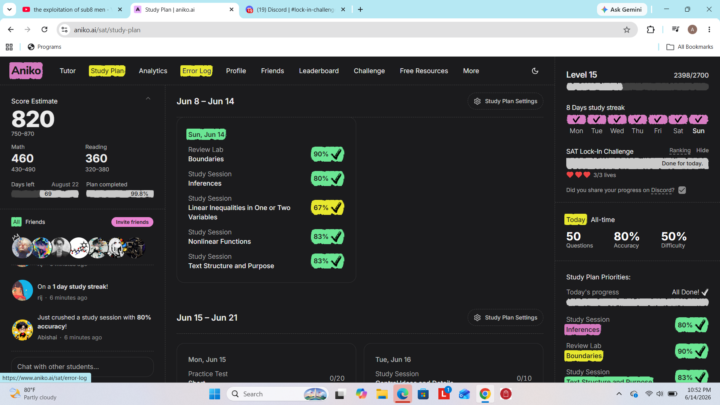This screenshot has width=720, height=405.
Task: Open File Explorer from taskbar
Action: (x=382, y=394)
